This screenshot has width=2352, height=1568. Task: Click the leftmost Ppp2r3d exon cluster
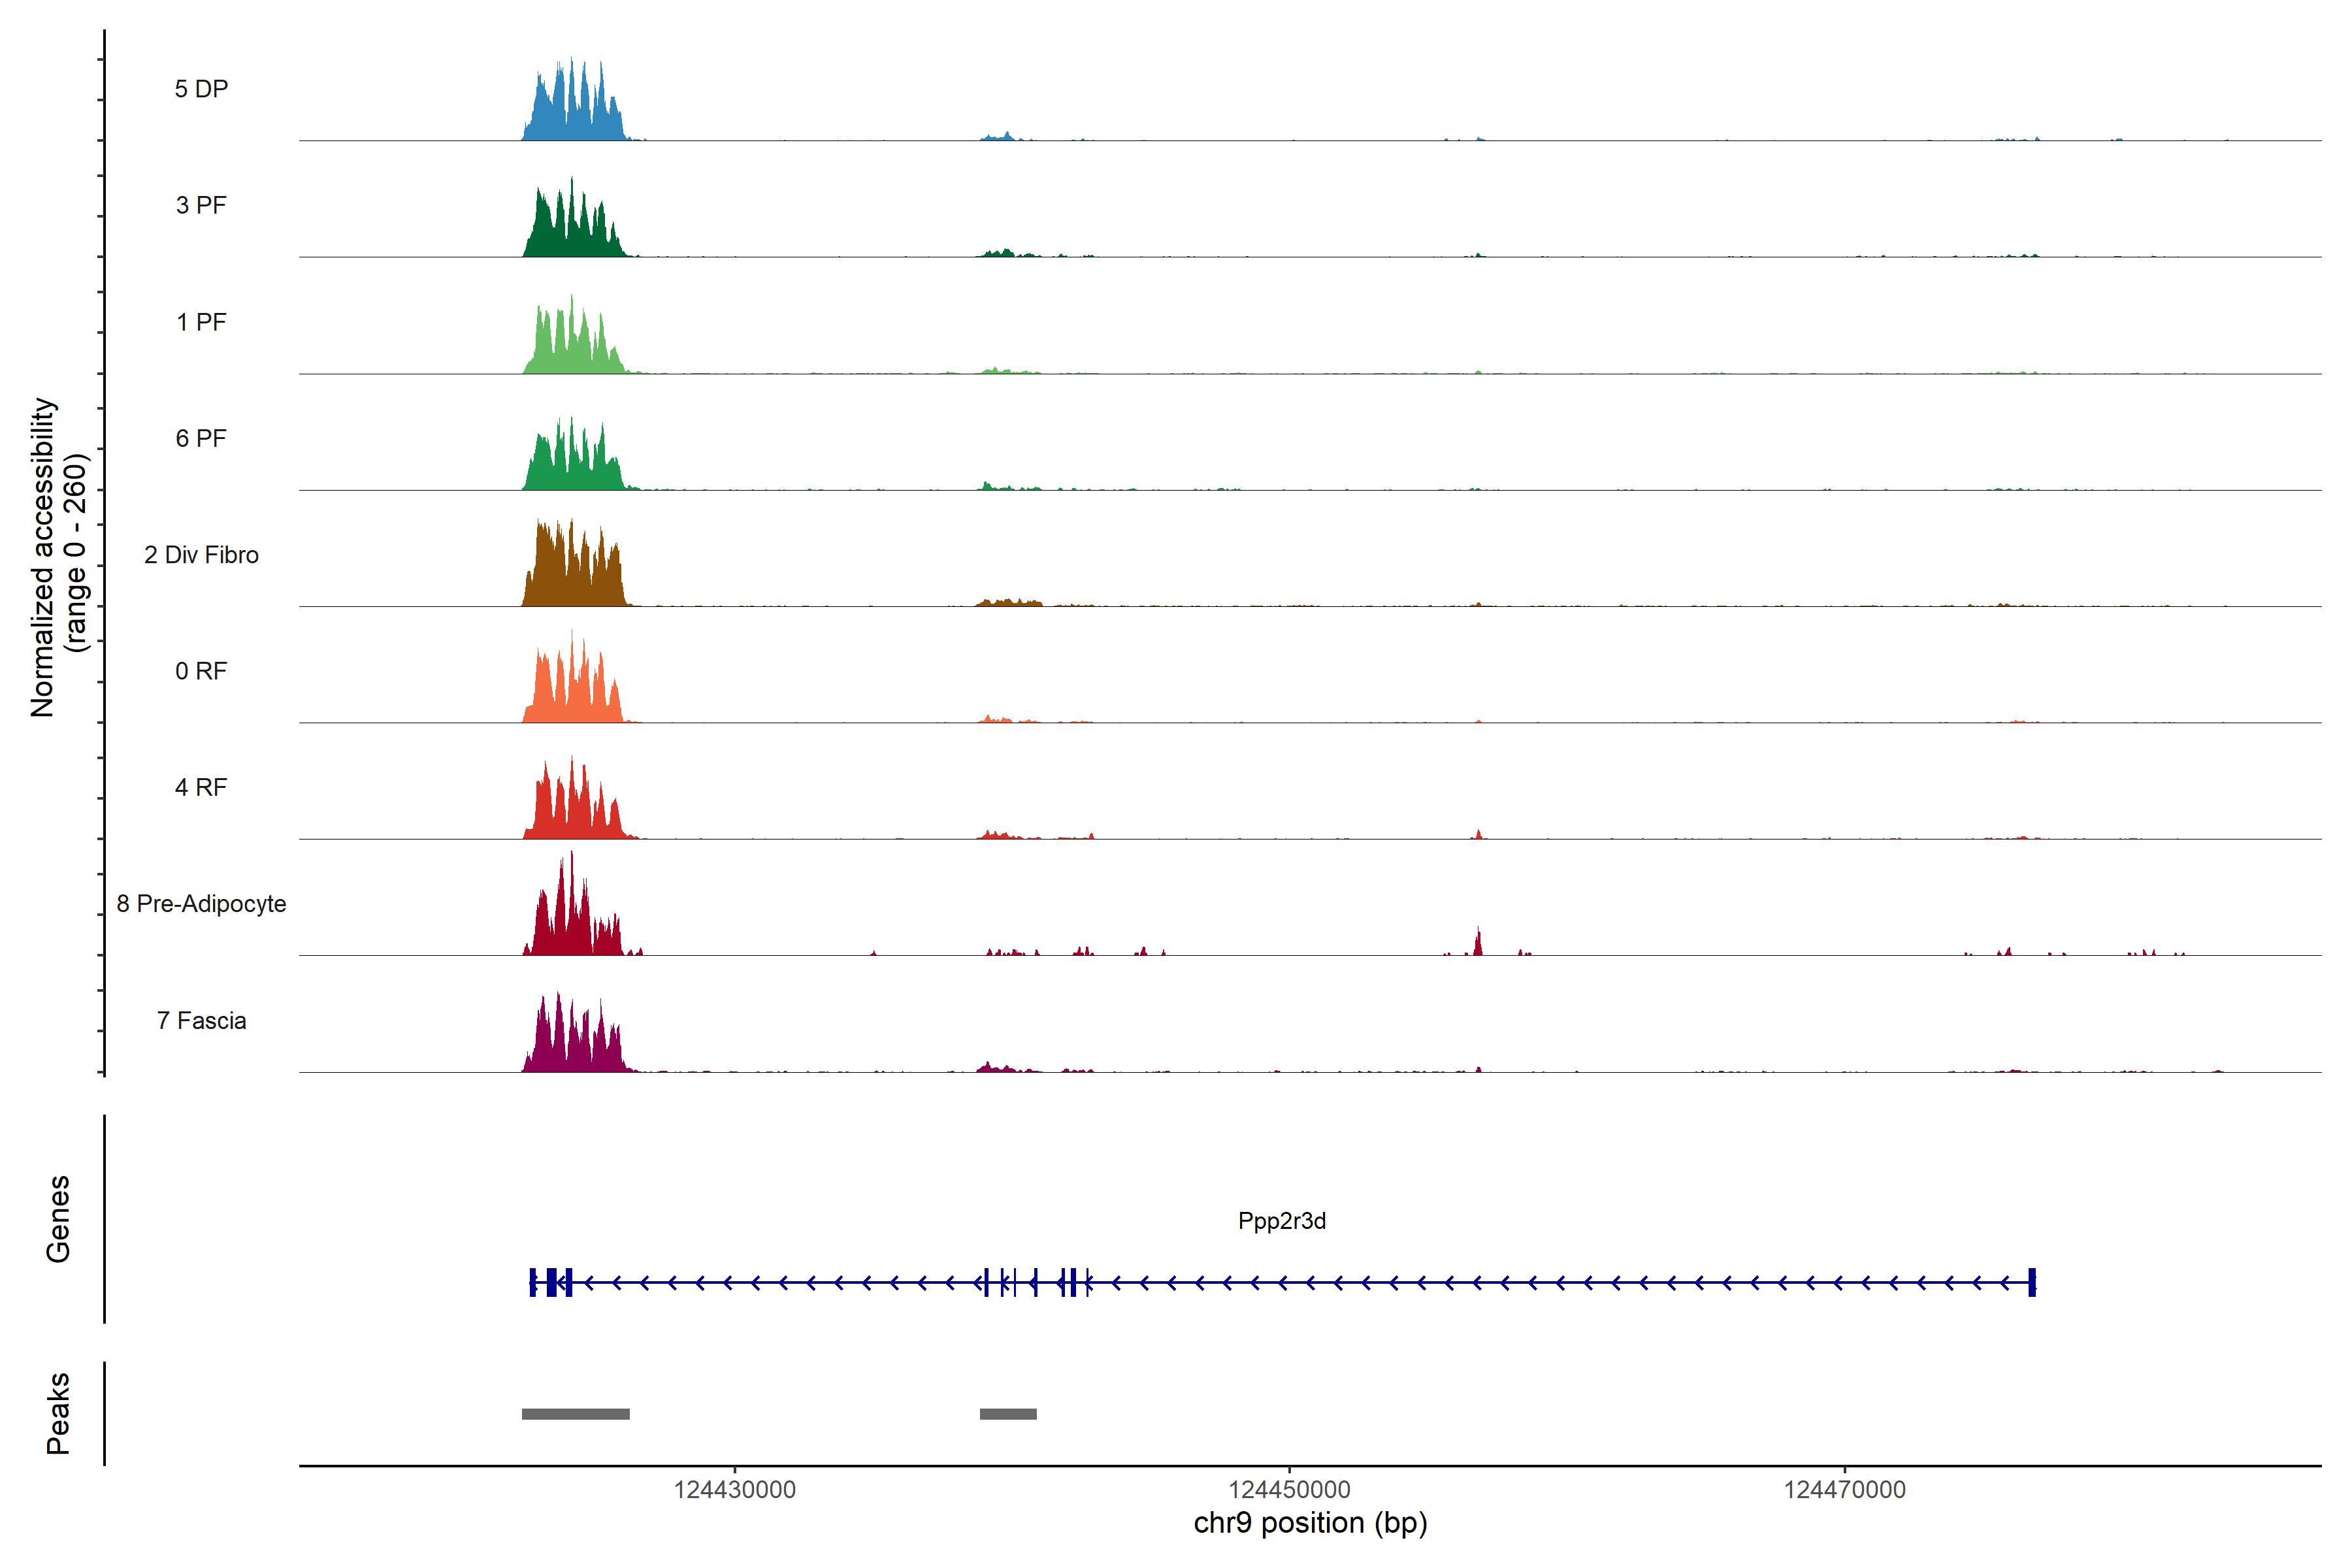pyautogui.click(x=551, y=1282)
